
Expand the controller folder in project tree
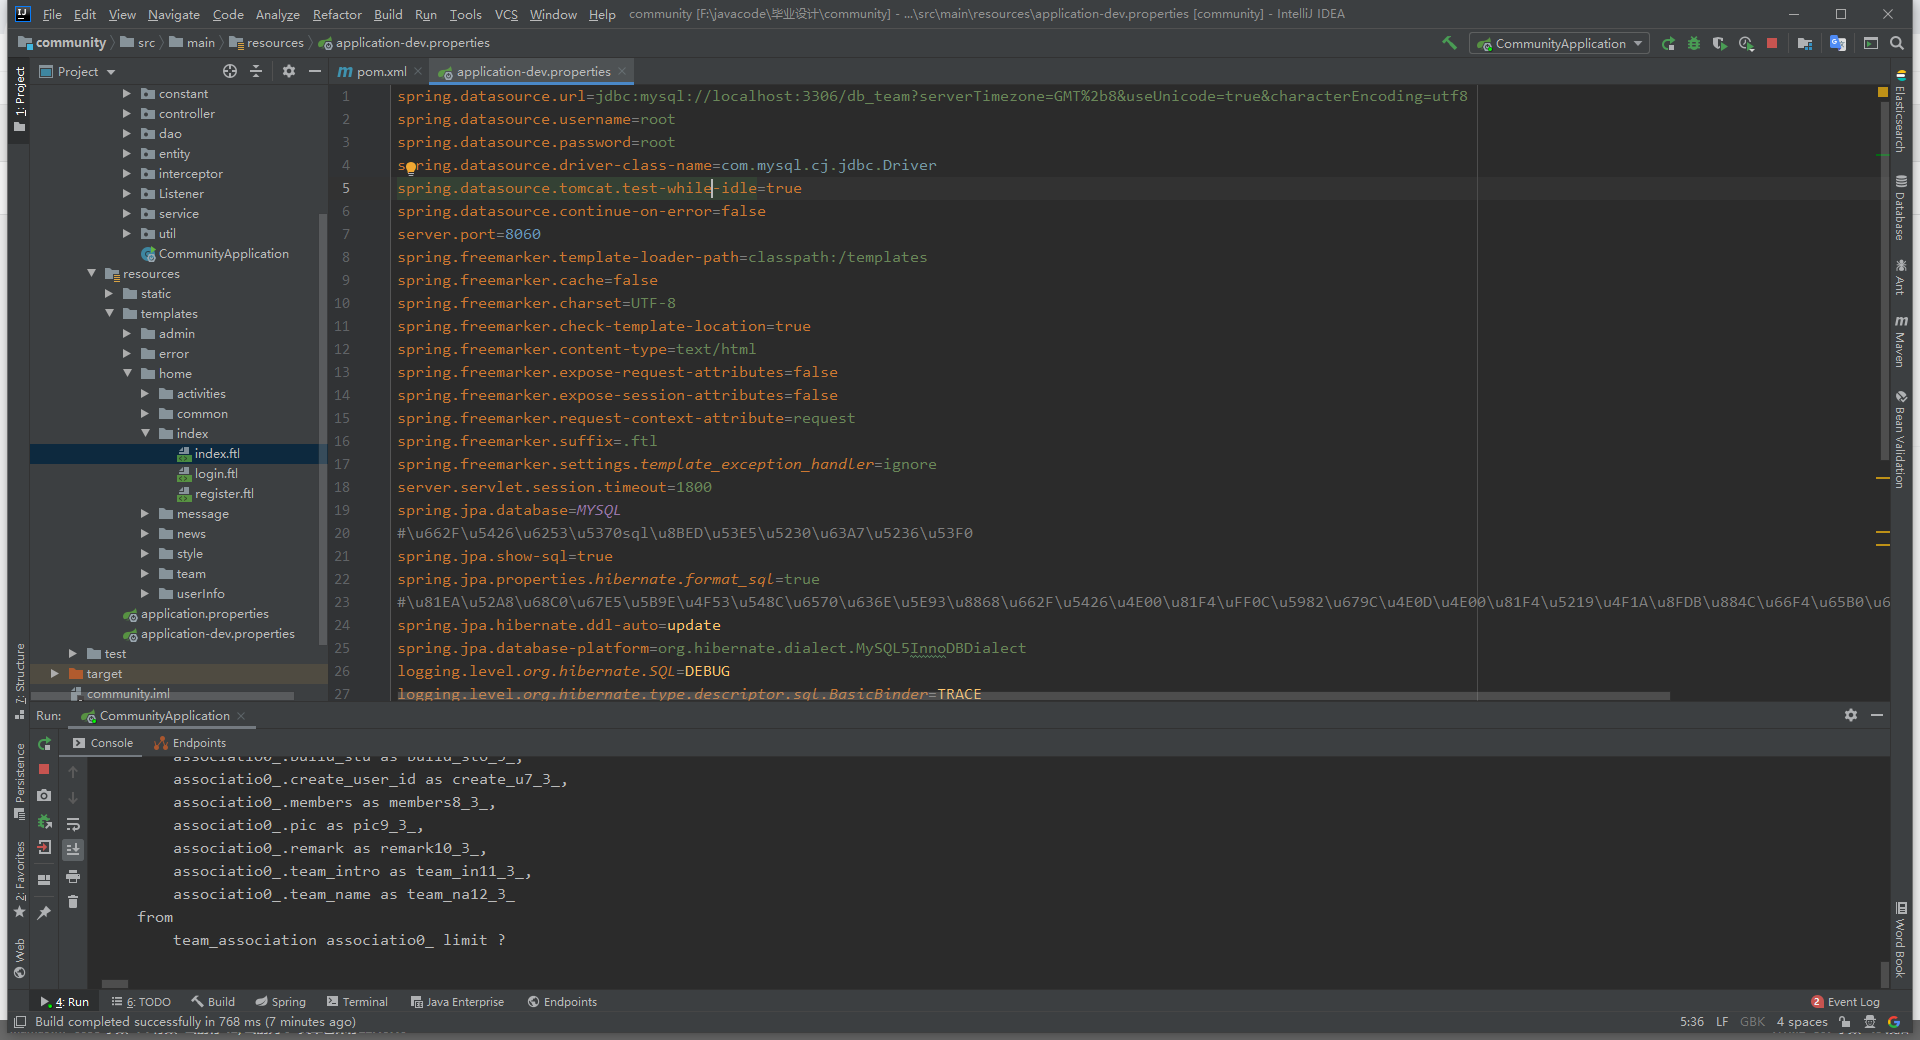(x=127, y=114)
